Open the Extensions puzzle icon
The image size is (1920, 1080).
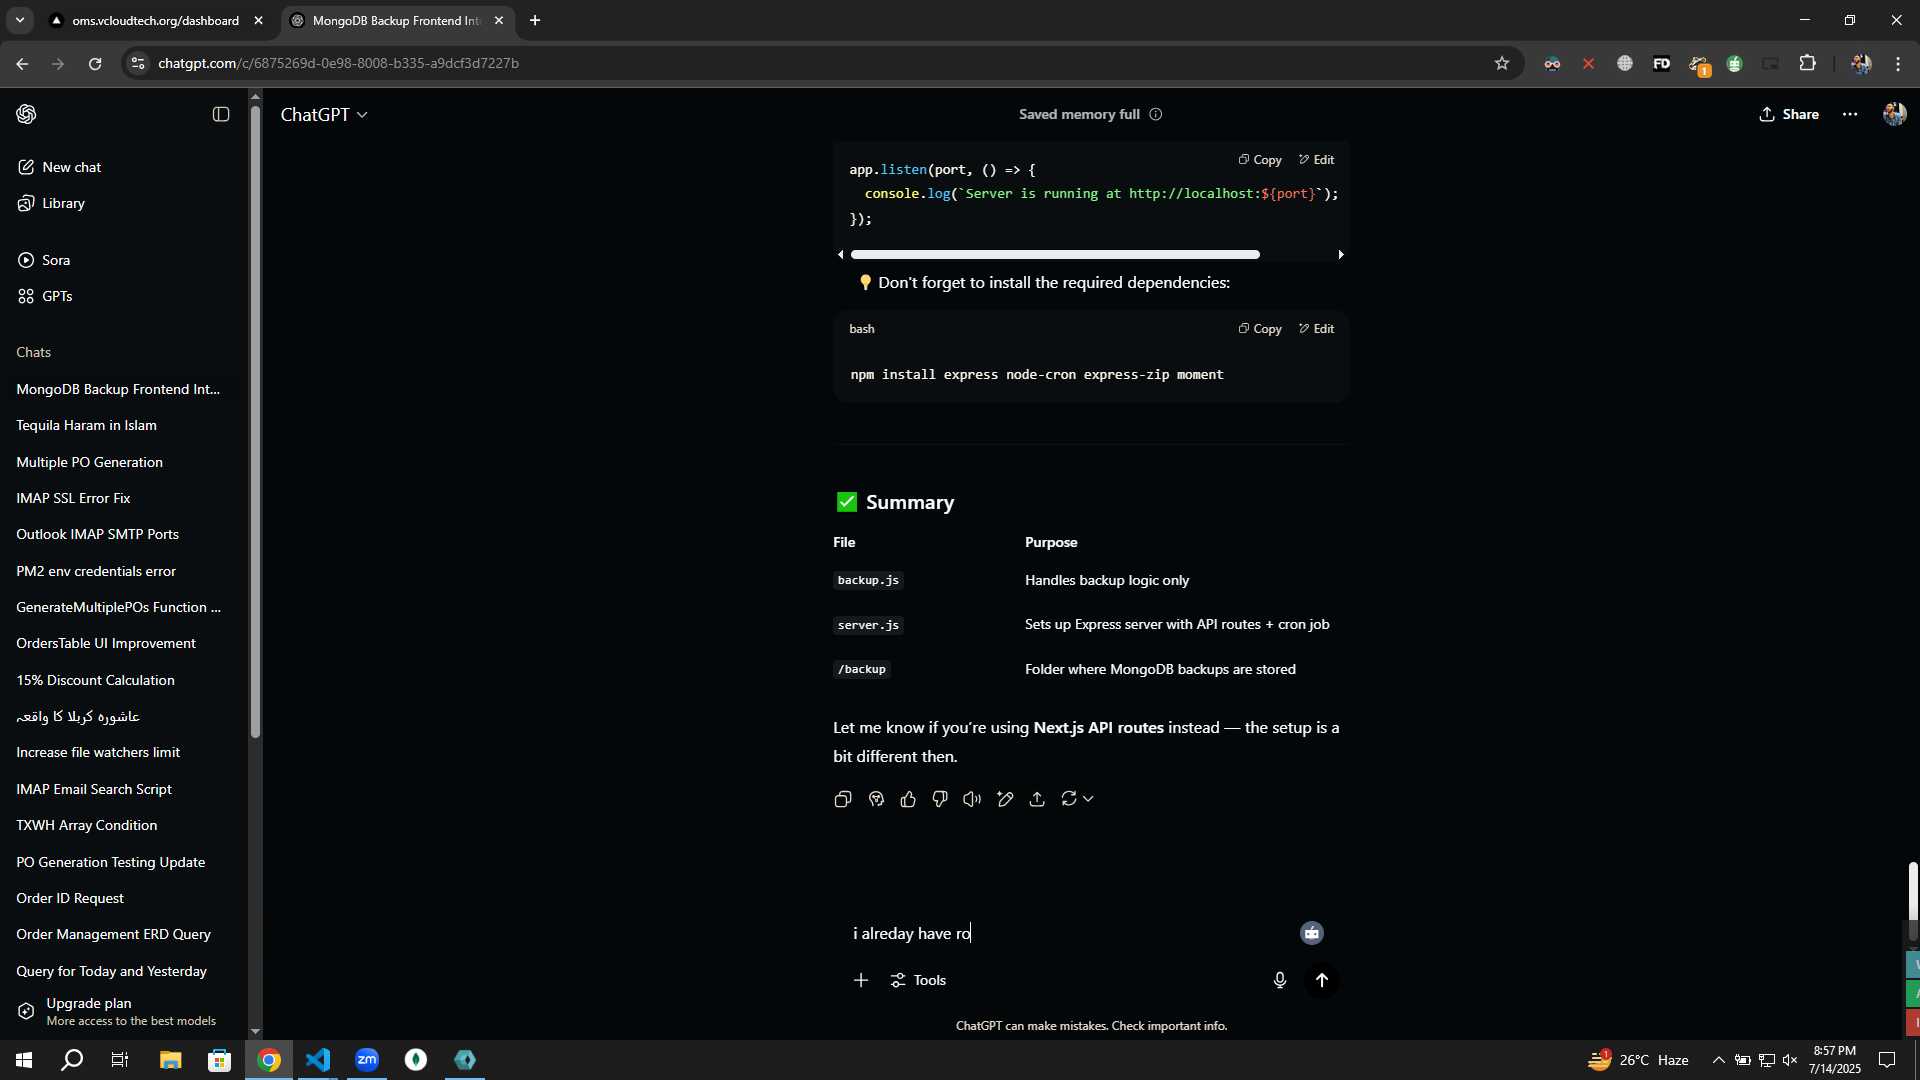coord(1807,63)
